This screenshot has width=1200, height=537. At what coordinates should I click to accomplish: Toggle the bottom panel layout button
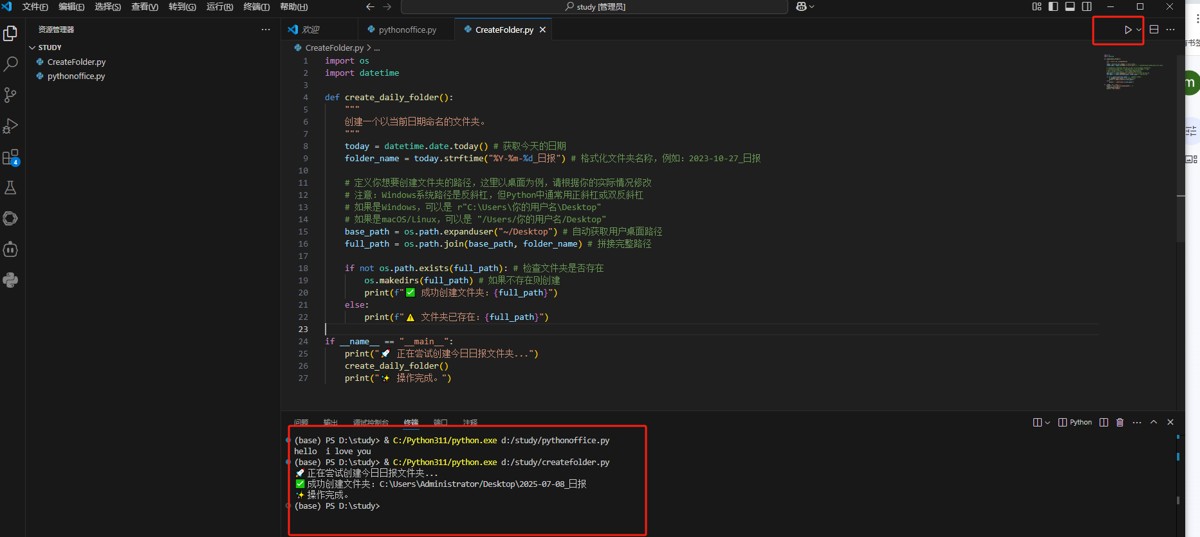pyautogui.click(x=1069, y=7)
